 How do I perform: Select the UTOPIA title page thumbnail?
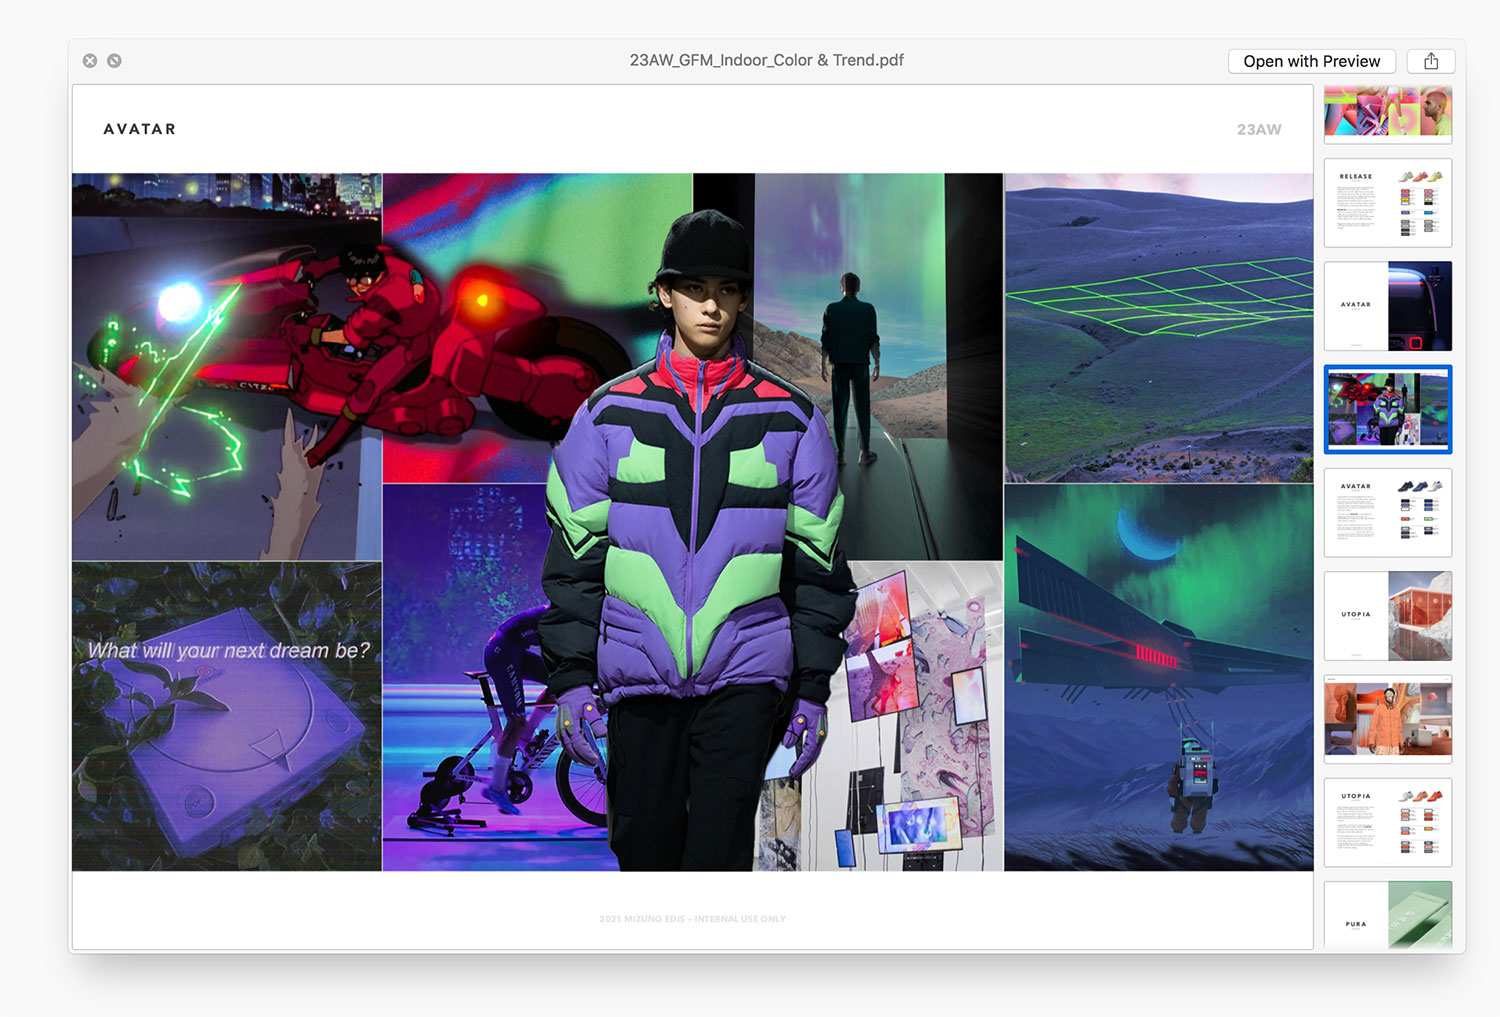coord(1388,616)
